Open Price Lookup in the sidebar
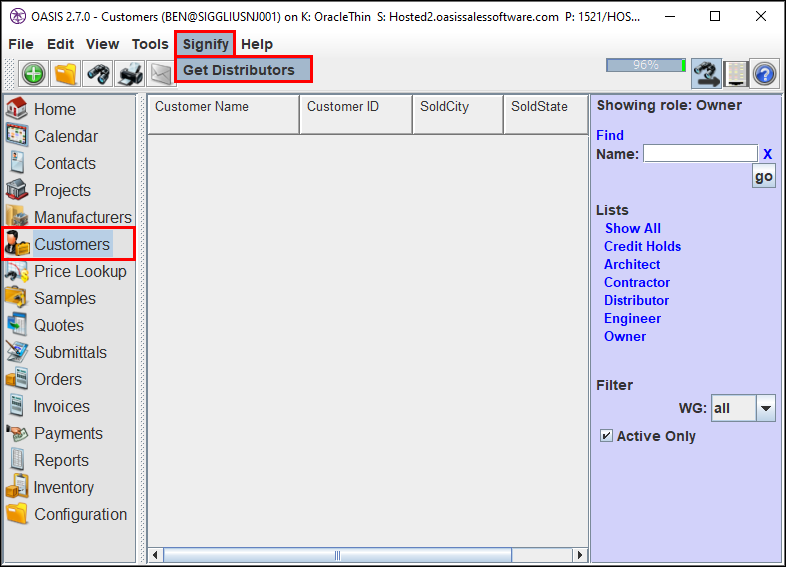 [x=66, y=271]
